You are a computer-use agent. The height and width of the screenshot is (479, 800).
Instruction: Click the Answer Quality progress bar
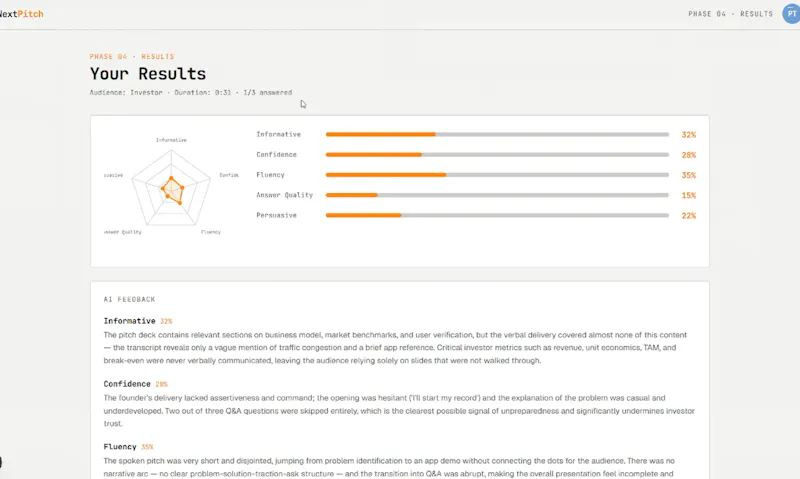497,195
